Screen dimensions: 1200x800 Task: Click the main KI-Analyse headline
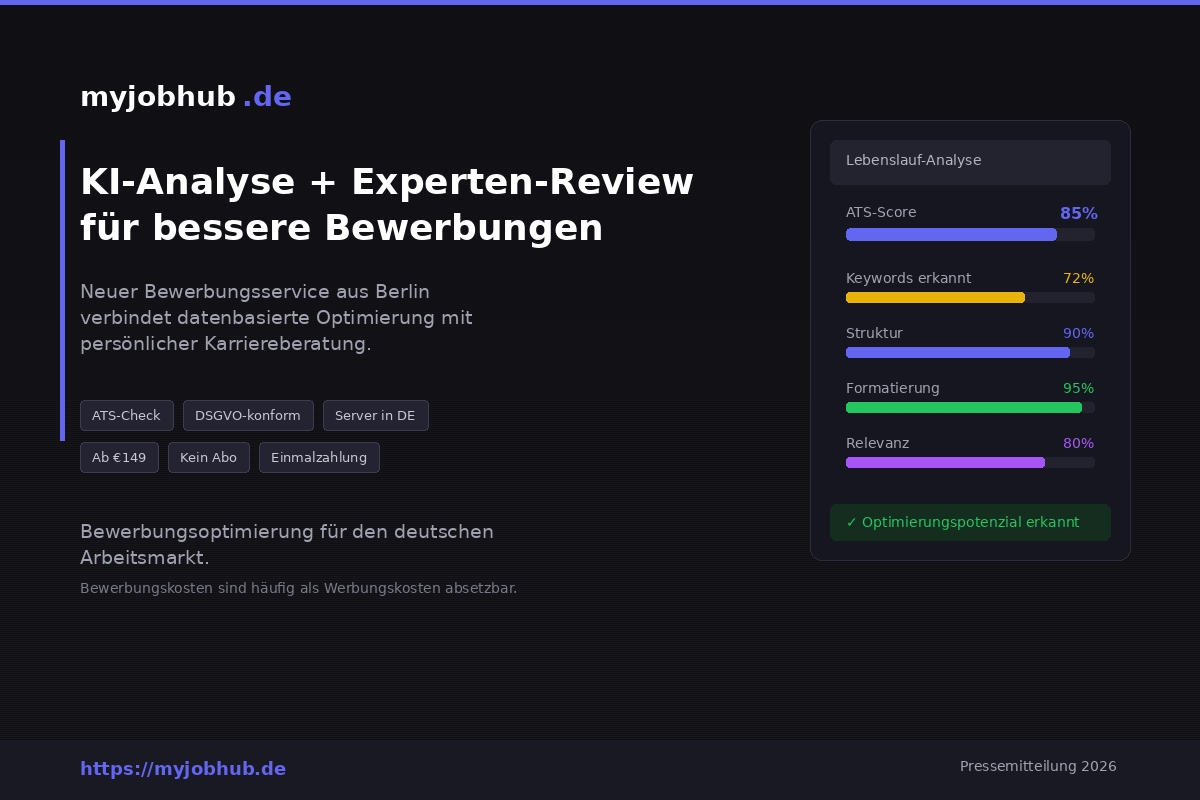click(387, 204)
